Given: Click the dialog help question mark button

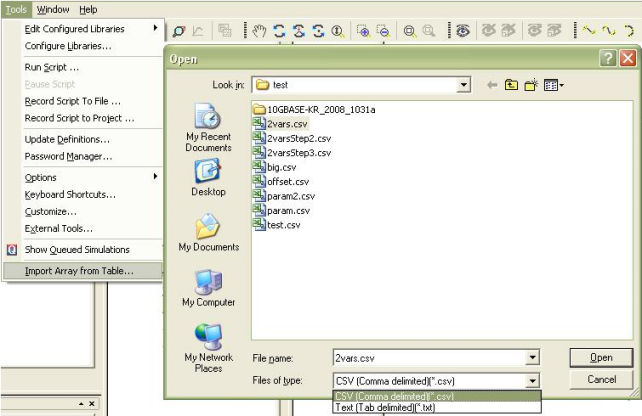Looking at the screenshot, I should click(x=608, y=59).
